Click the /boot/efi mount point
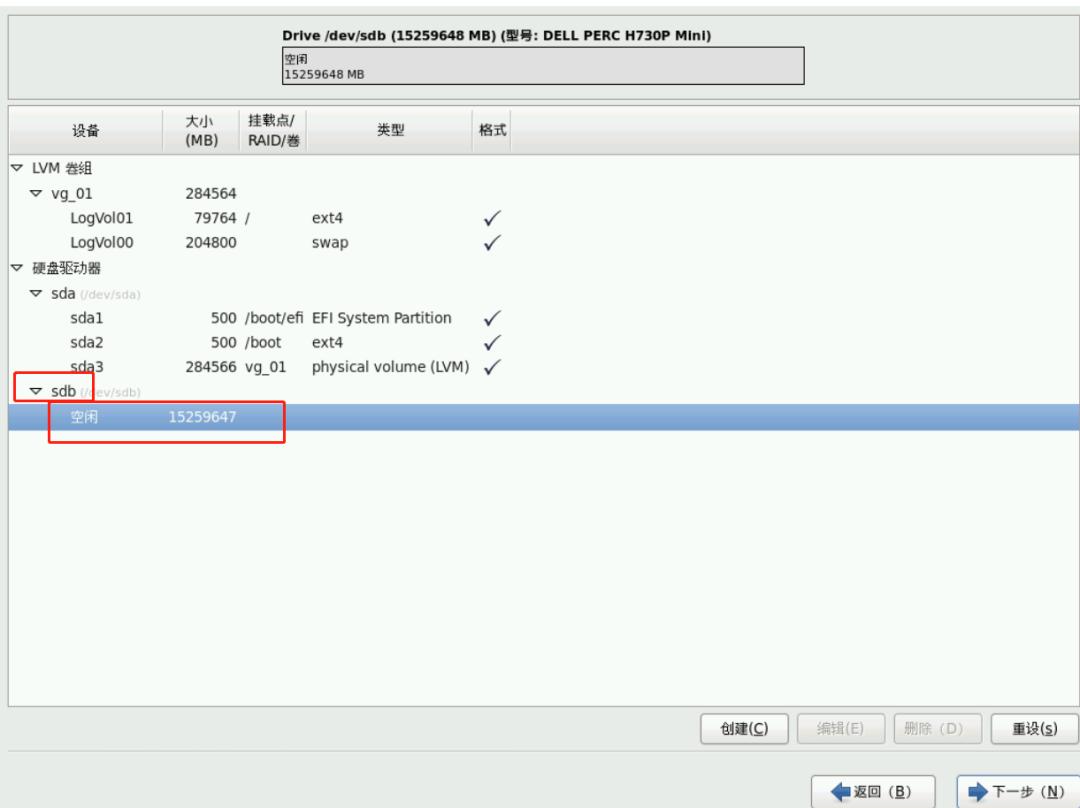The width and height of the screenshot is (1080, 808). (x=273, y=318)
